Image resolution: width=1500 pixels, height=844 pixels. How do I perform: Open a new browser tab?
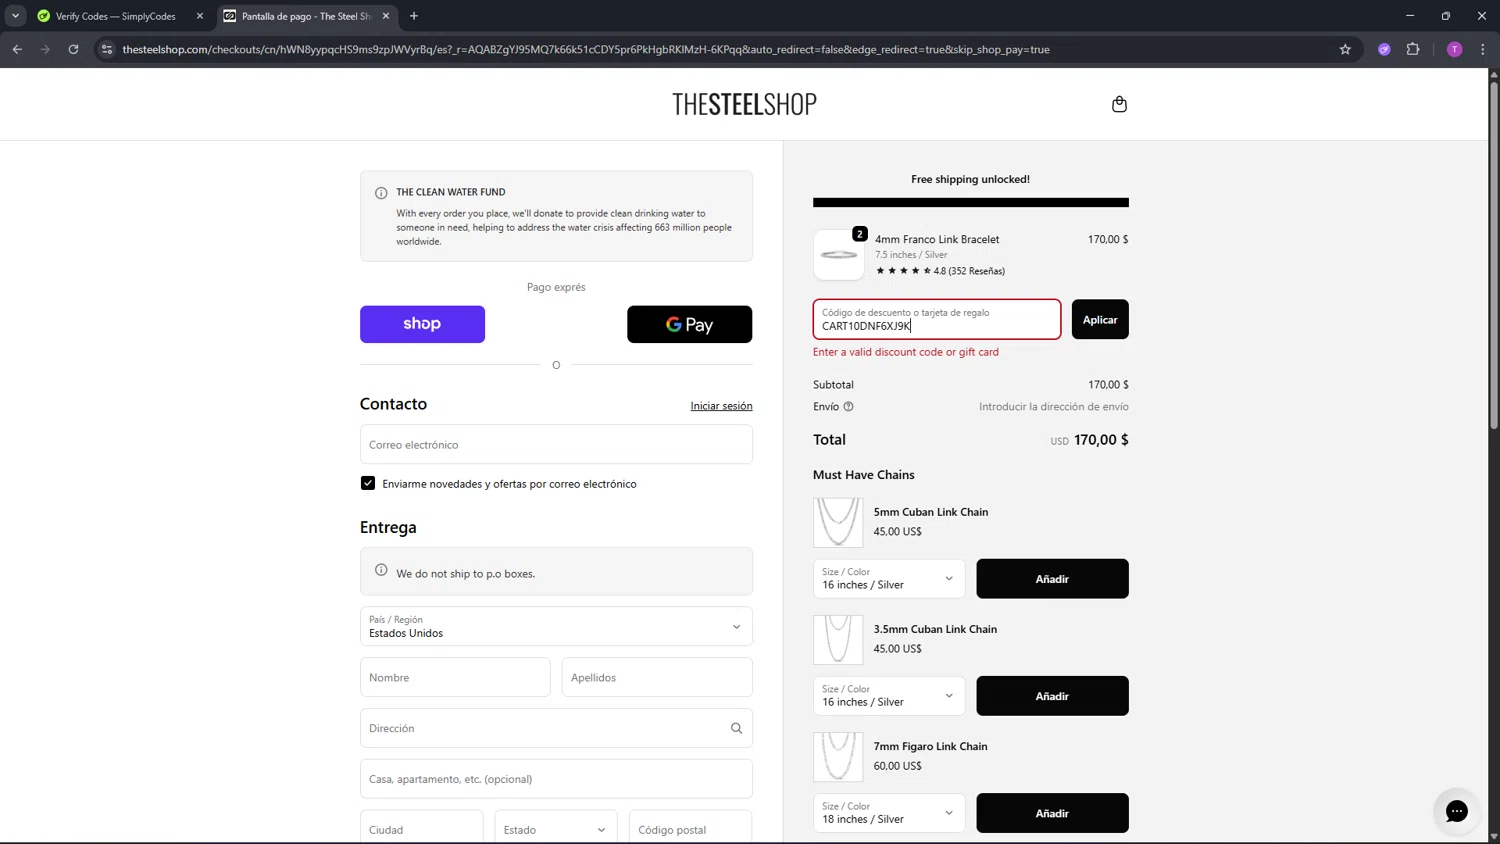(x=414, y=16)
